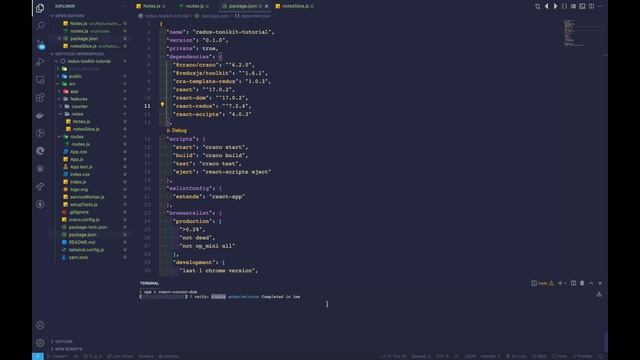Screen dimensions: 640x360
Task: Click the lightbulb code action on line 11
Action: pyautogui.click(x=162, y=105)
